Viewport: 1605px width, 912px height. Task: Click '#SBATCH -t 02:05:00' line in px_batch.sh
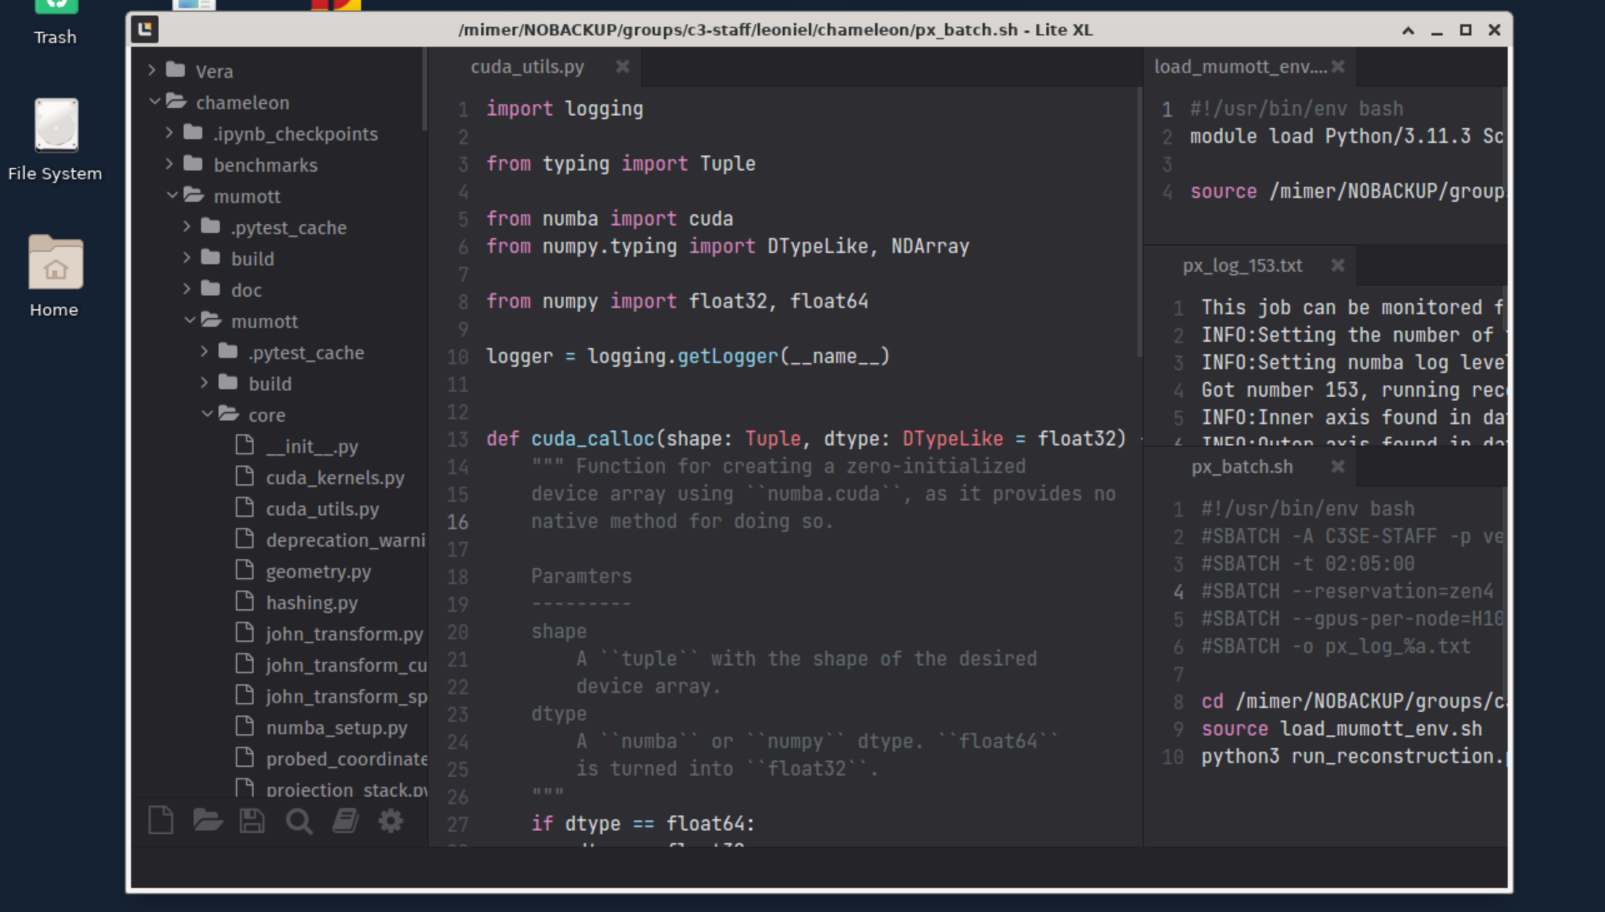pos(1308,563)
